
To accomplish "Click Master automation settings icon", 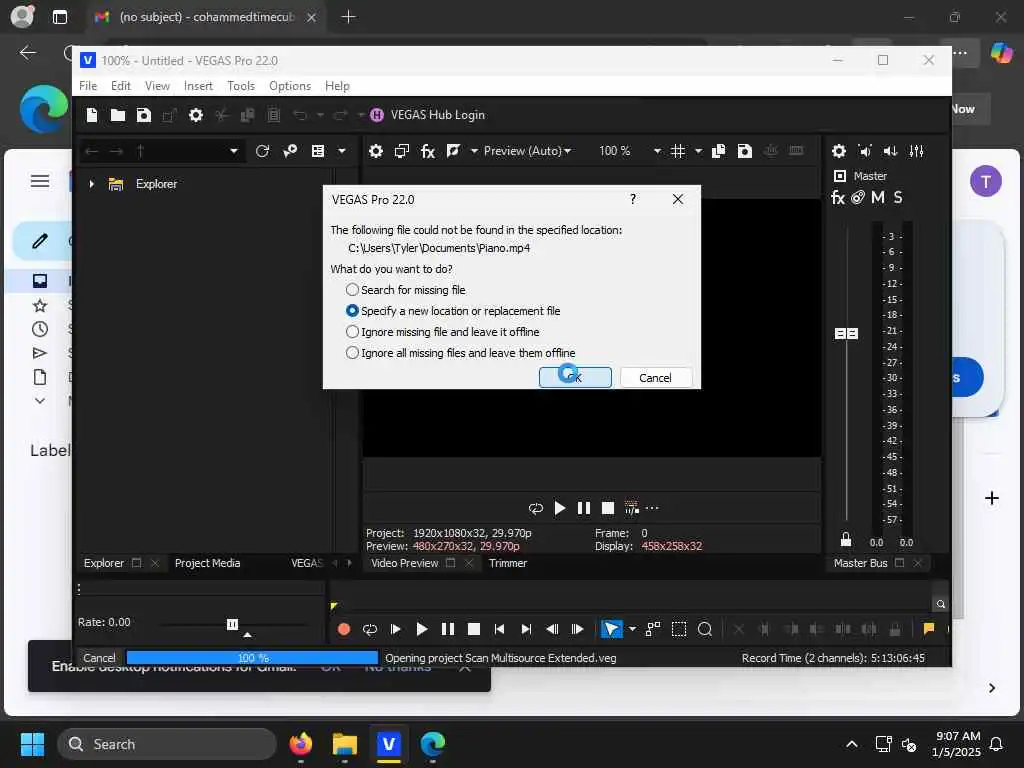I will pyautogui.click(x=858, y=197).
